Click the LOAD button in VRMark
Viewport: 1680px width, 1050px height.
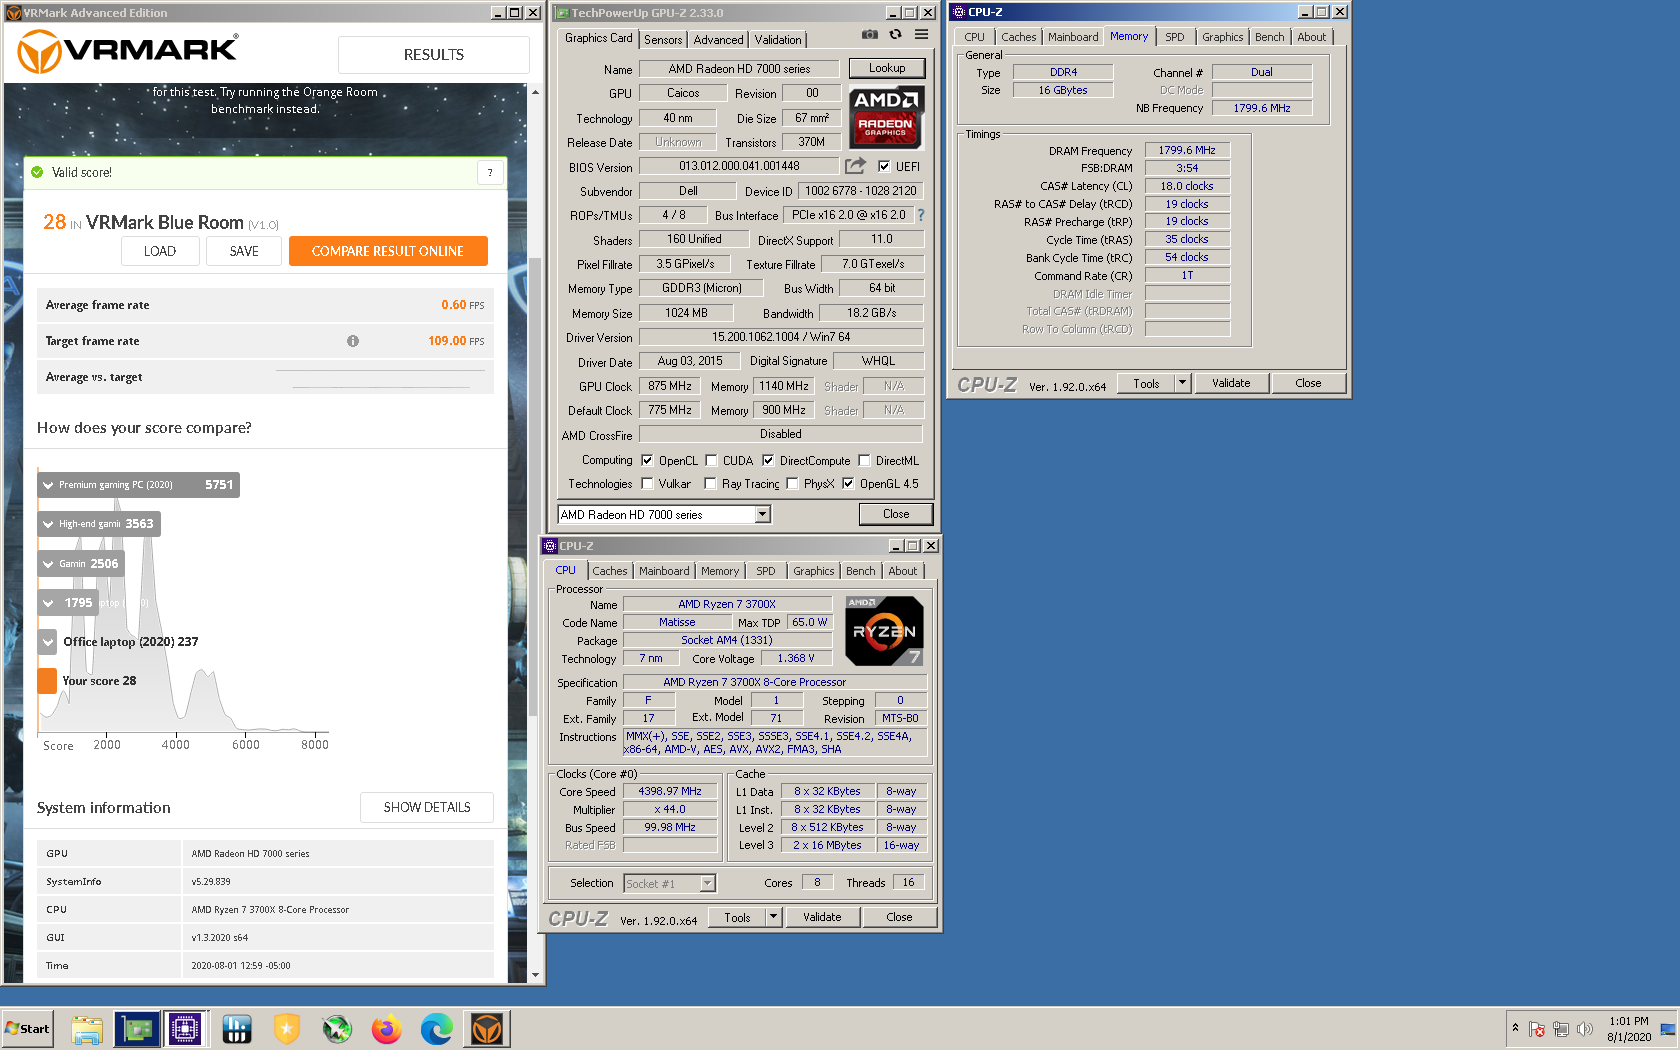click(160, 251)
